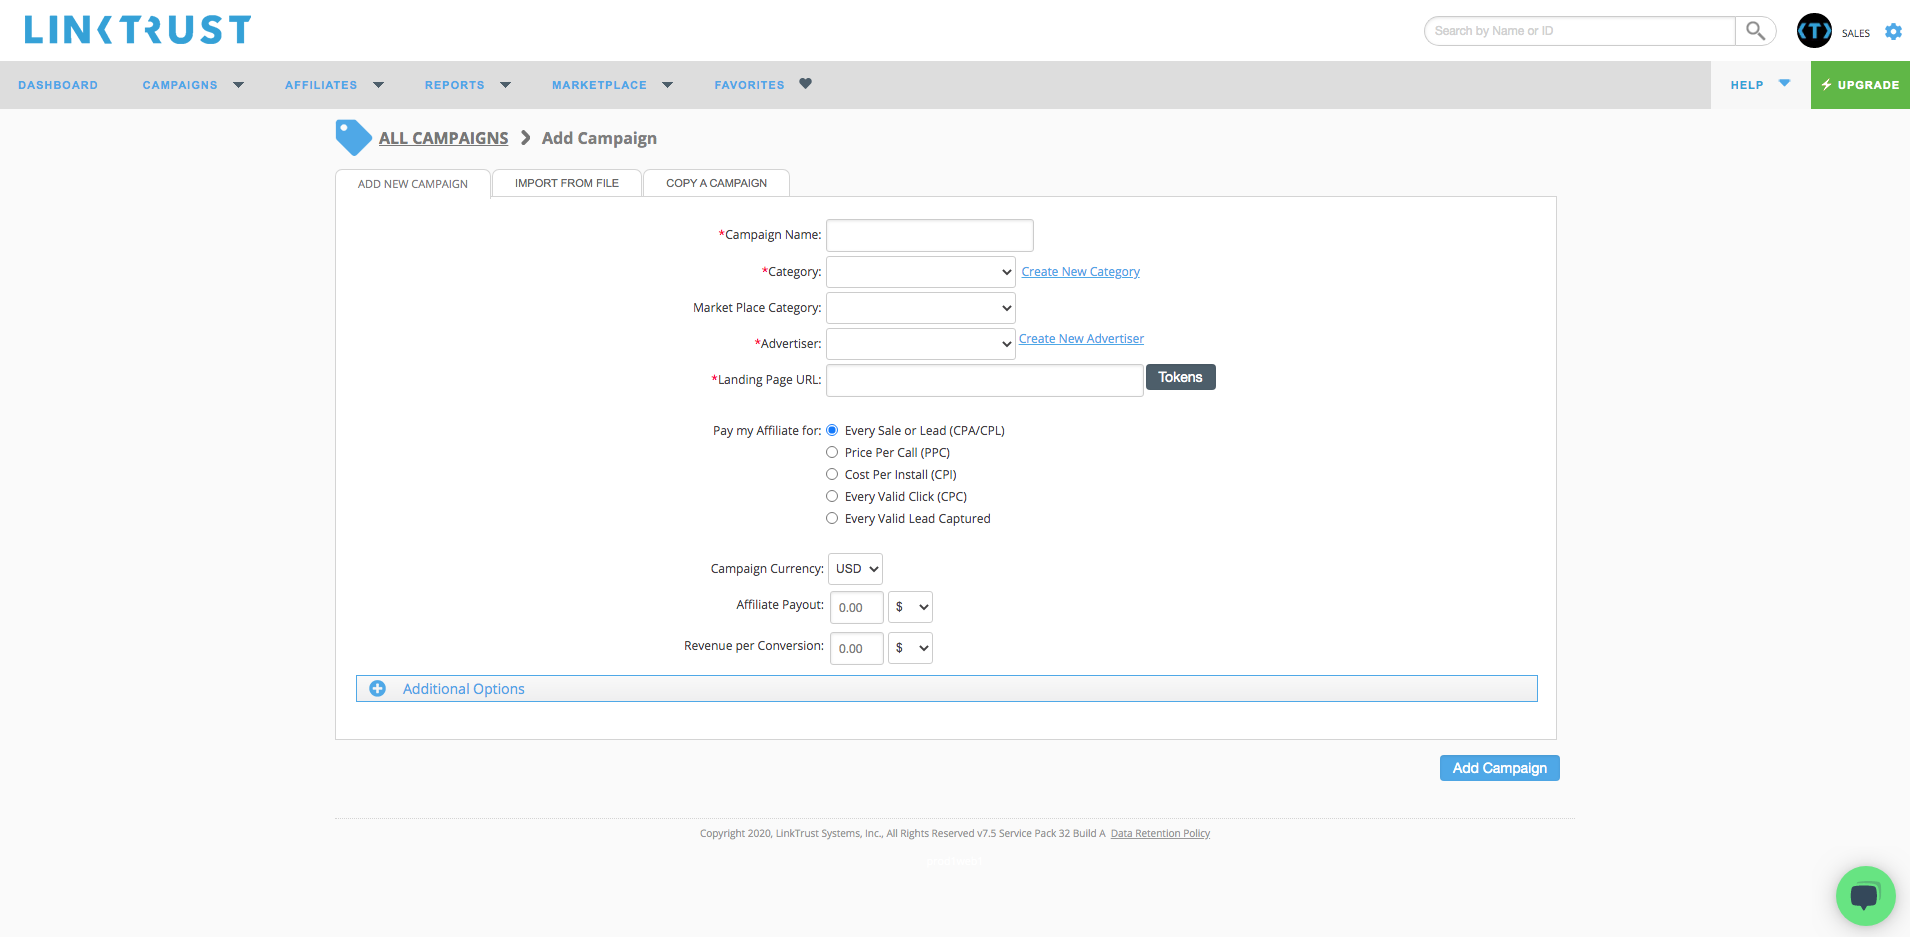Choose Every Valid Click (CPC) radio

click(x=832, y=497)
